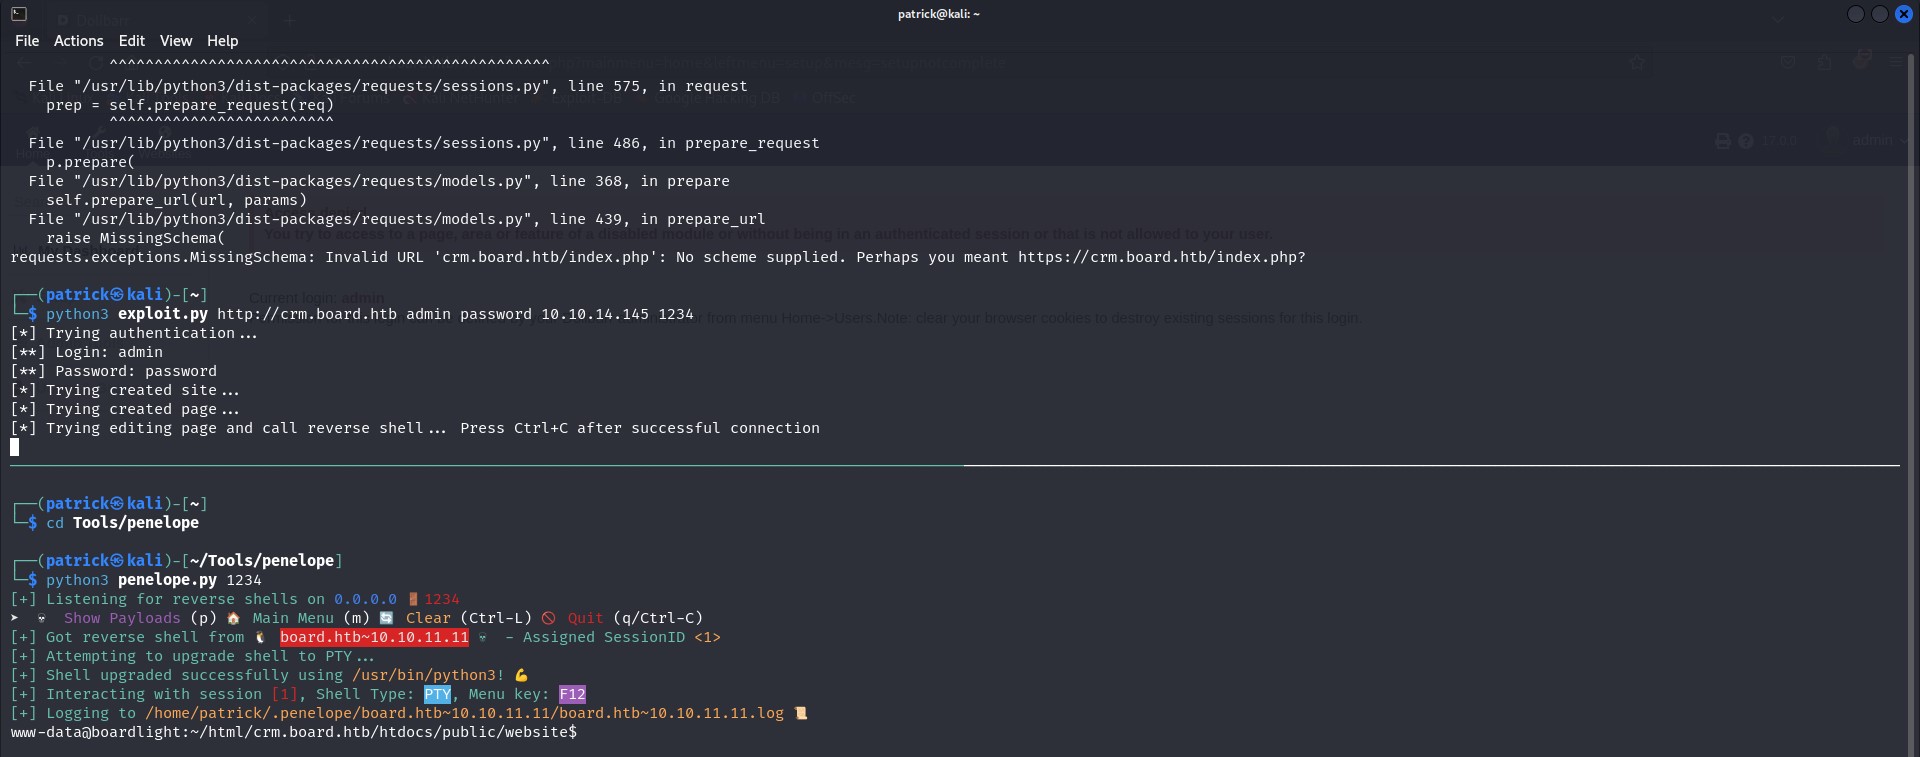Click the models.py line 439 traceback entry
1920x757 pixels.
[397, 219]
